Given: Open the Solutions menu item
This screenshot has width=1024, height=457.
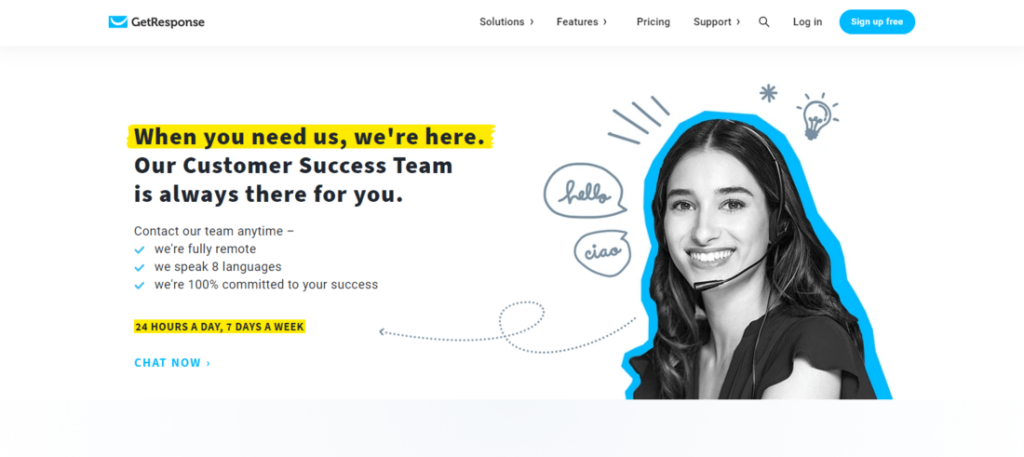Looking at the screenshot, I should [502, 22].
